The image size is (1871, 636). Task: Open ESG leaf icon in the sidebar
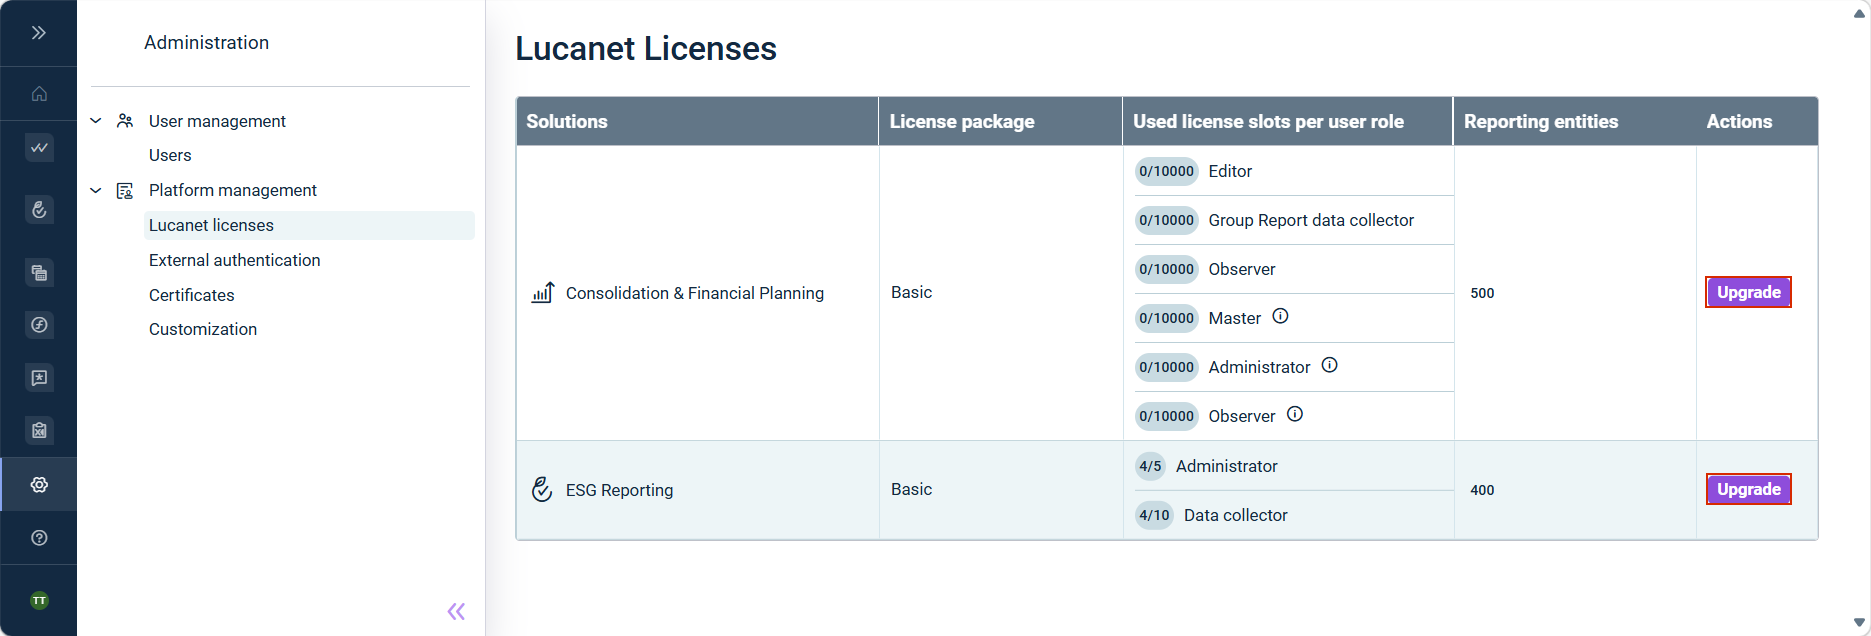point(39,210)
